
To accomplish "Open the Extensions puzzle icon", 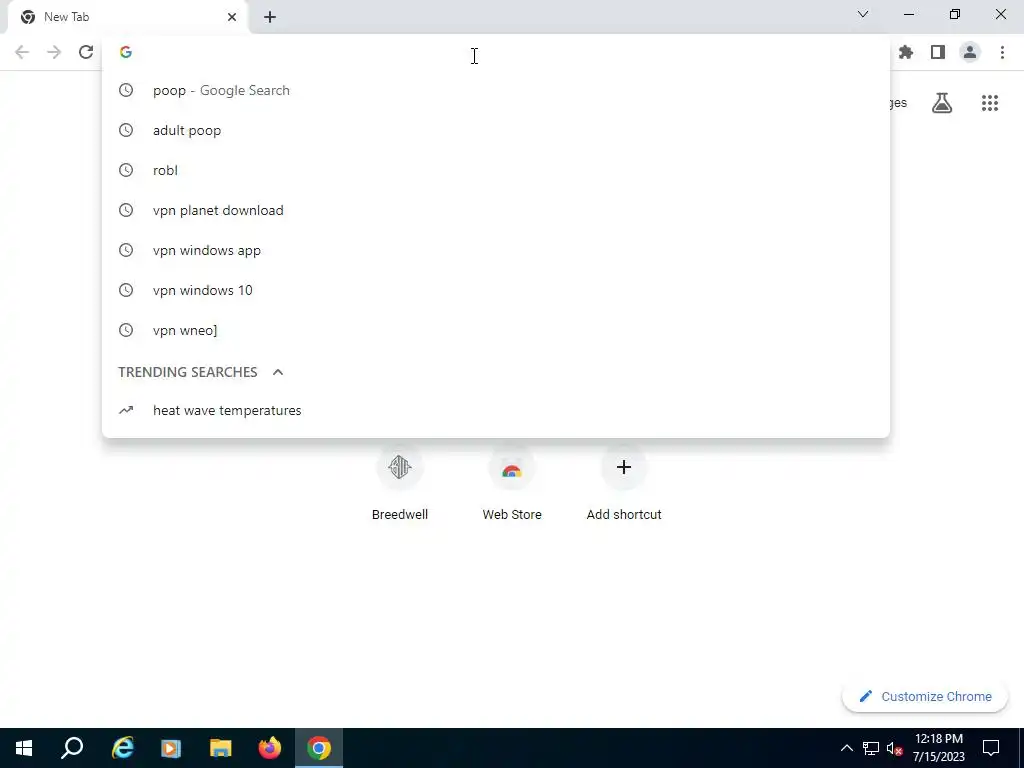I will pos(906,52).
